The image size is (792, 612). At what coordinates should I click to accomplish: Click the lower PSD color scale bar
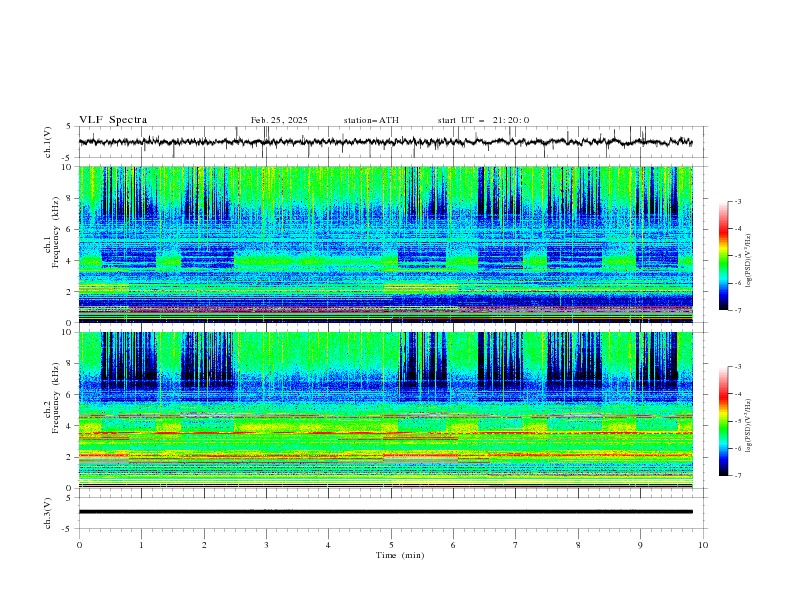pyautogui.click(x=723, y=421)
